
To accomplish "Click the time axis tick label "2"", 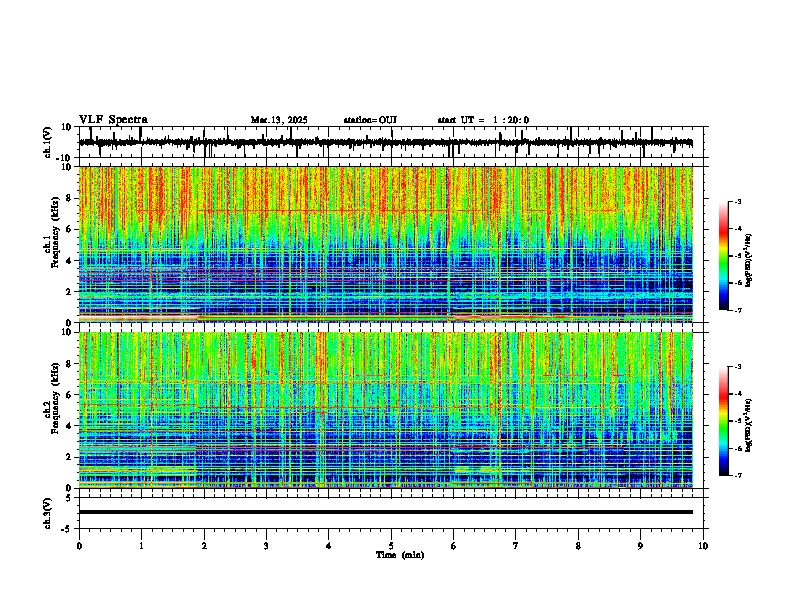I will (x=204, y=546).
